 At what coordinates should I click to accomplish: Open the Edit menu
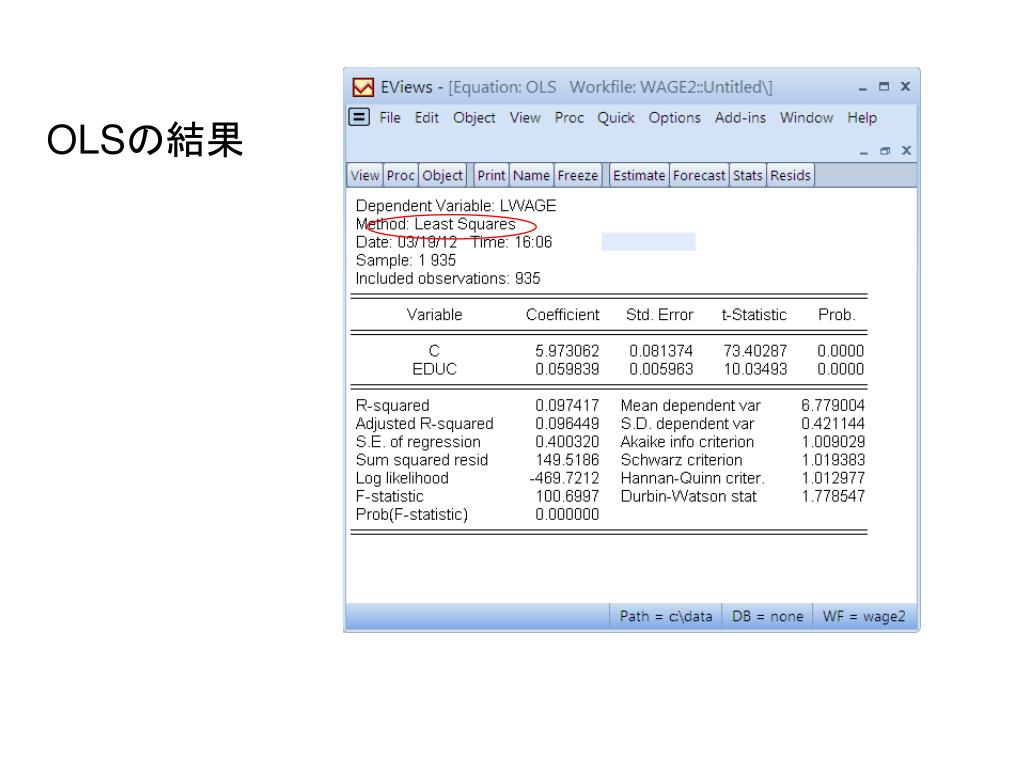[x=426, y=118]
